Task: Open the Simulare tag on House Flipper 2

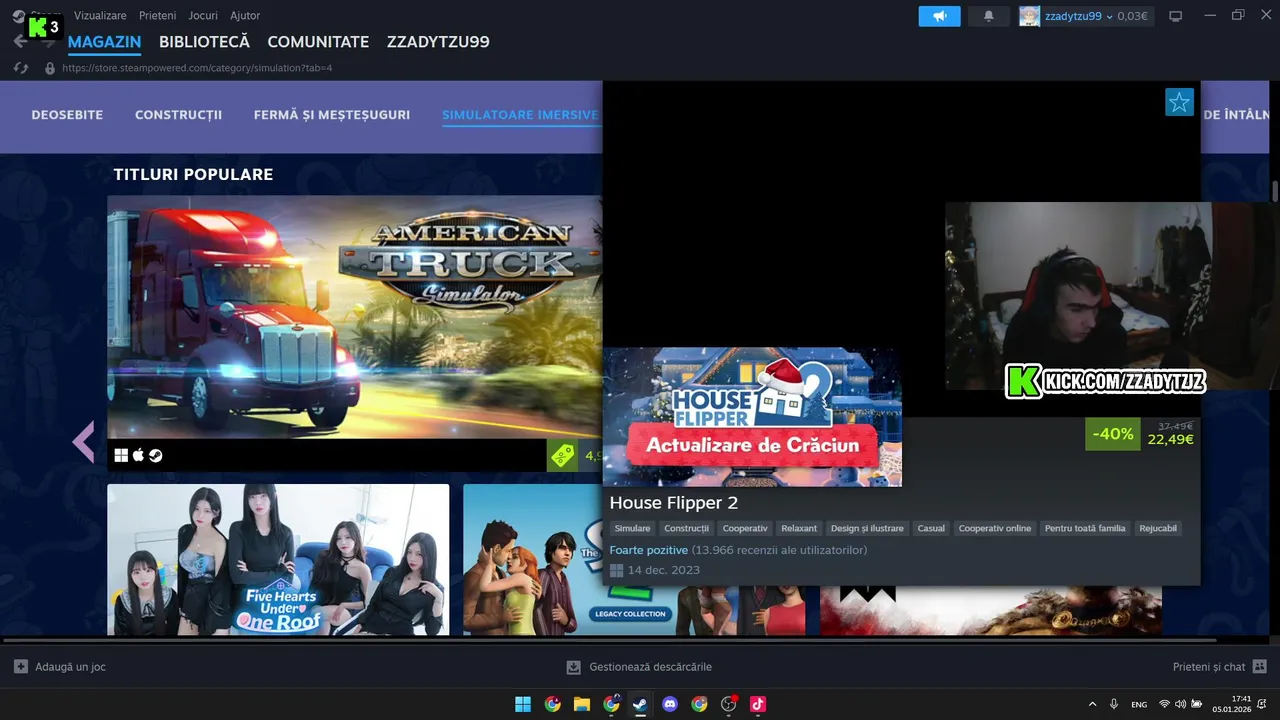Action: point(632,528)
